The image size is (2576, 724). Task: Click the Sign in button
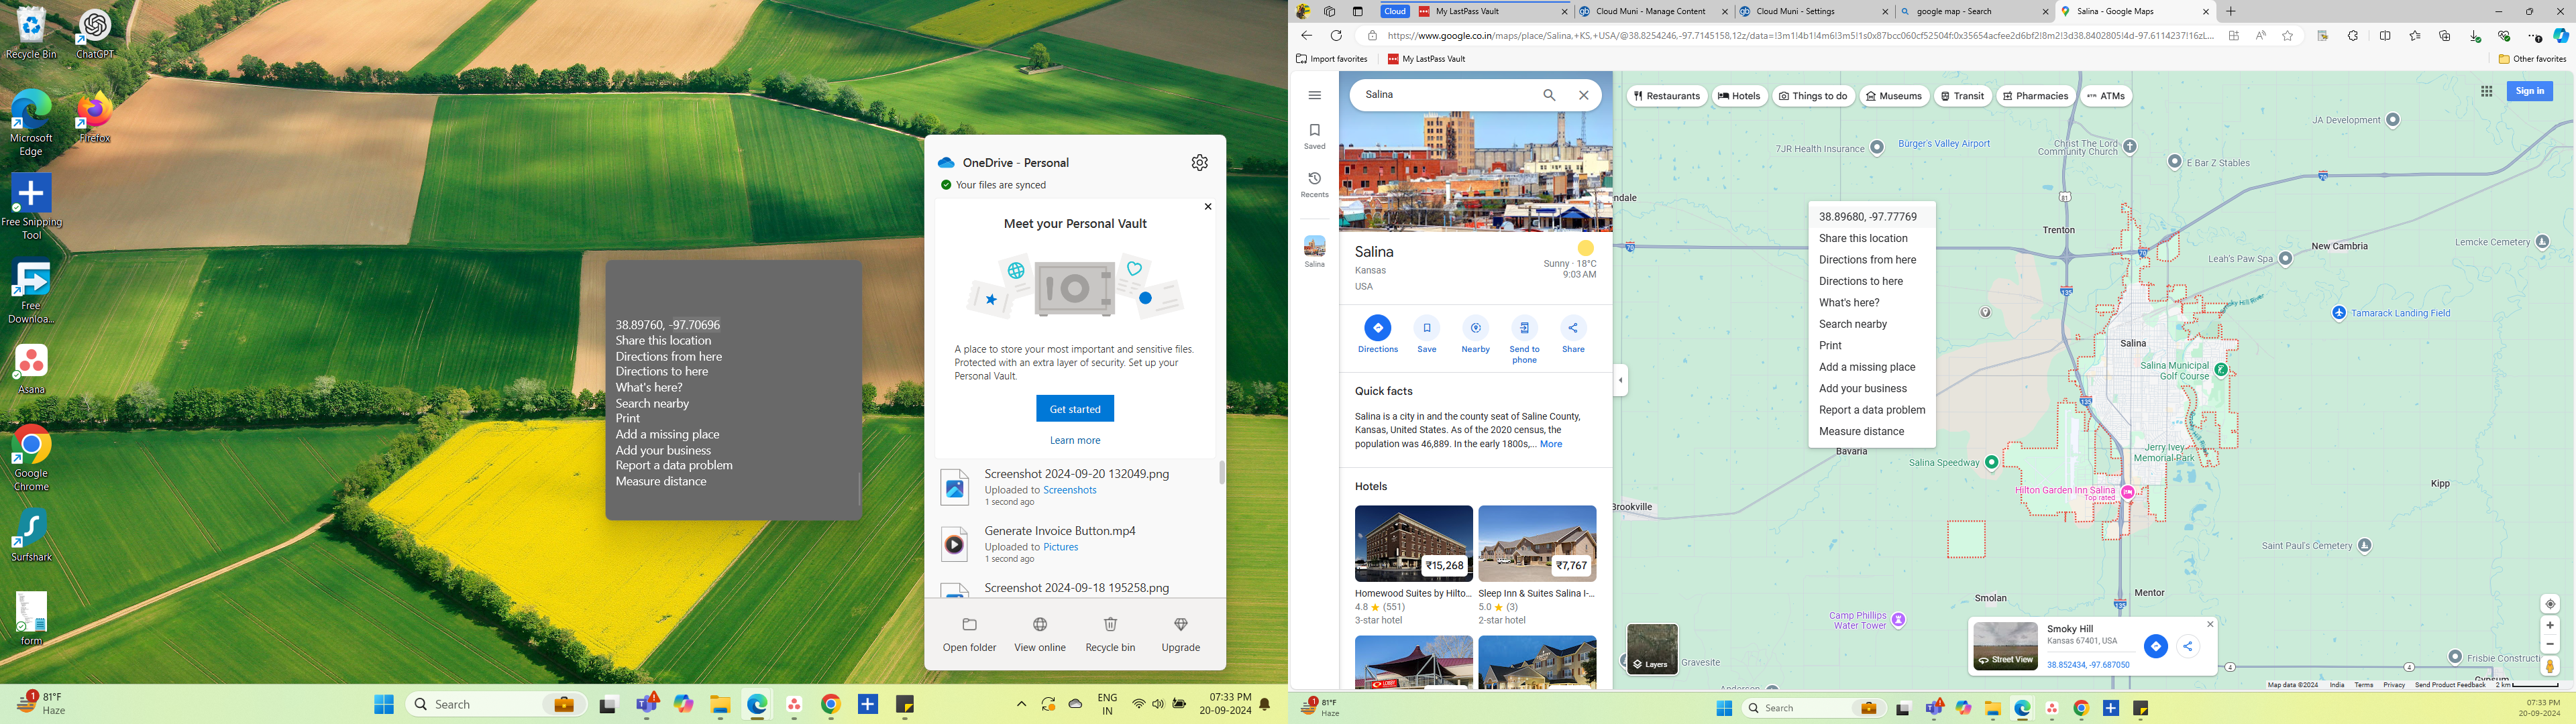click(x=2529, y=91)
